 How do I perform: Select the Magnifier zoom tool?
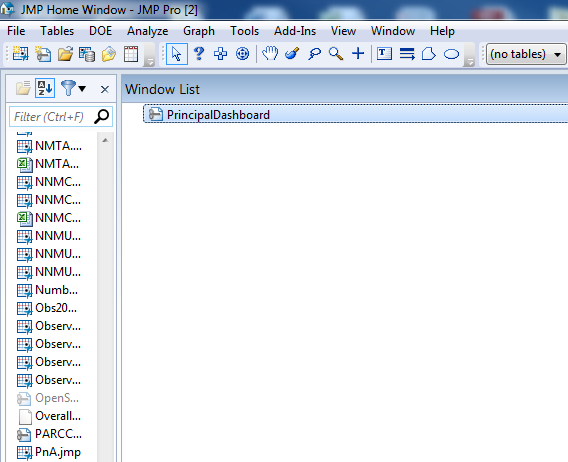coord(336,54)
